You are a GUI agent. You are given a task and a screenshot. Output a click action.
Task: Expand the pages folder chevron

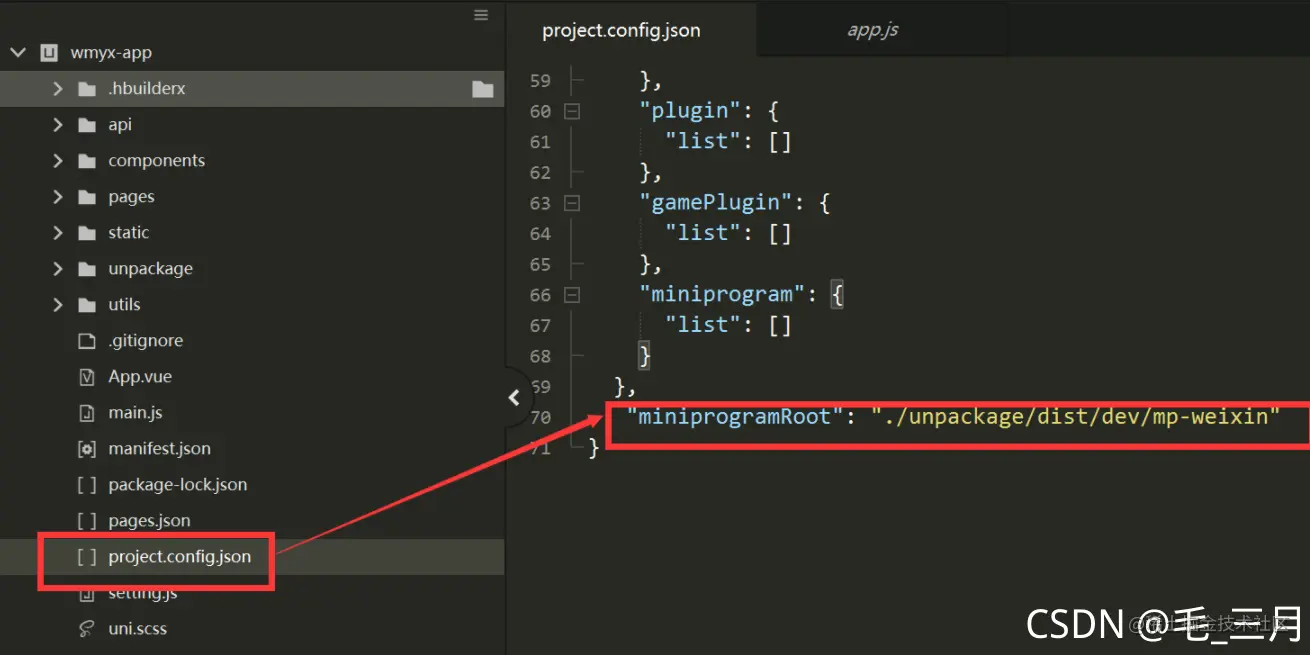[57, 197]
